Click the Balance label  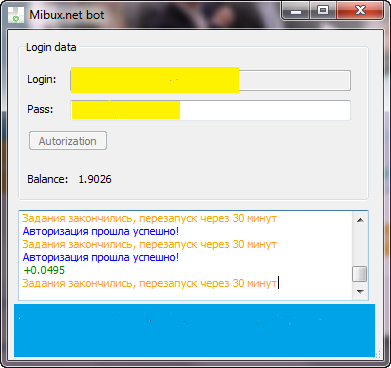tap(48, 179)
